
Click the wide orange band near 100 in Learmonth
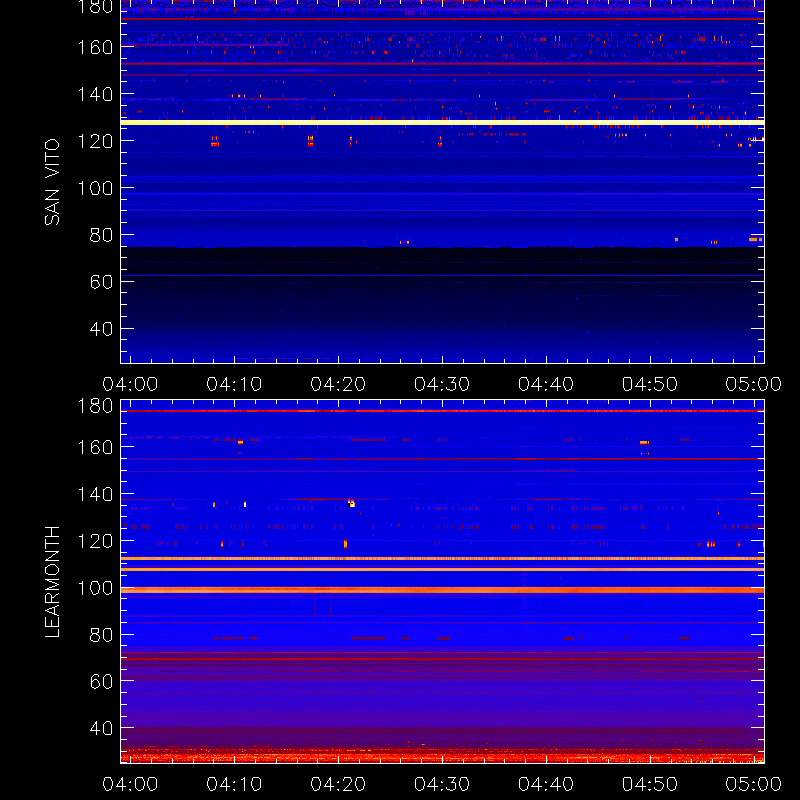[x=442, y=590]
